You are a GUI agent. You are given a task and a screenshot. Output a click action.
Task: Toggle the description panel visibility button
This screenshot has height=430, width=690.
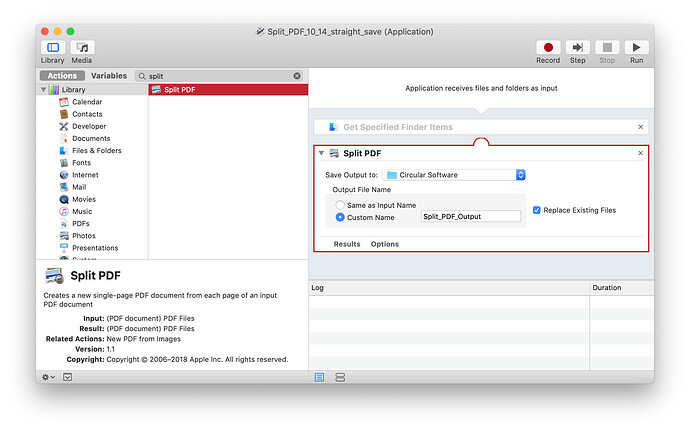(x=67, y=377)
